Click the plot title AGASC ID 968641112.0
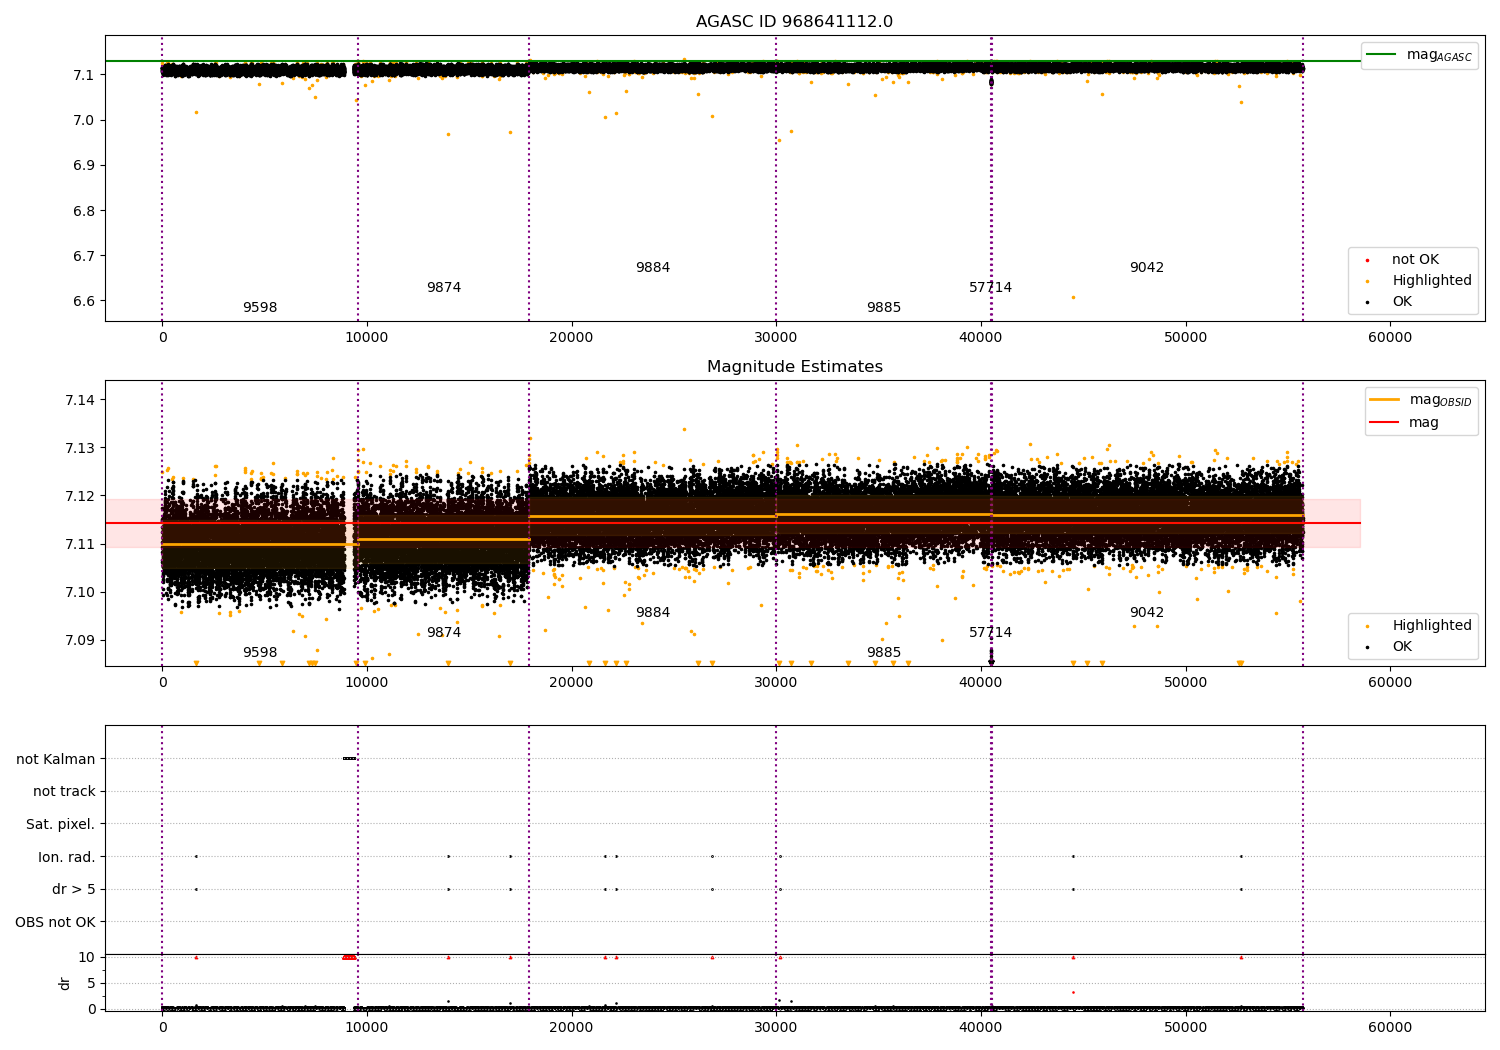Viewport: 1500px width, 1050px height. (794, 22)
